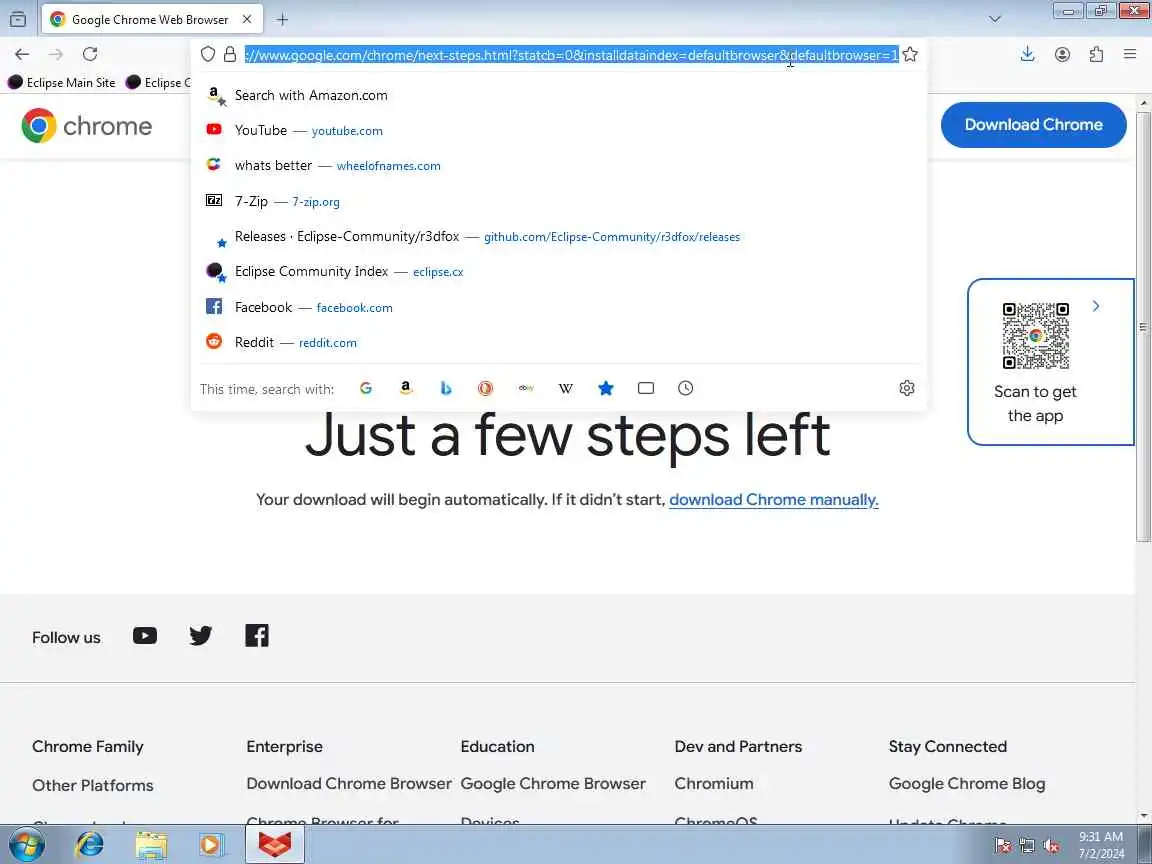
Task: Choose the YouTube youtube.com suggestion
Action: 558,130
